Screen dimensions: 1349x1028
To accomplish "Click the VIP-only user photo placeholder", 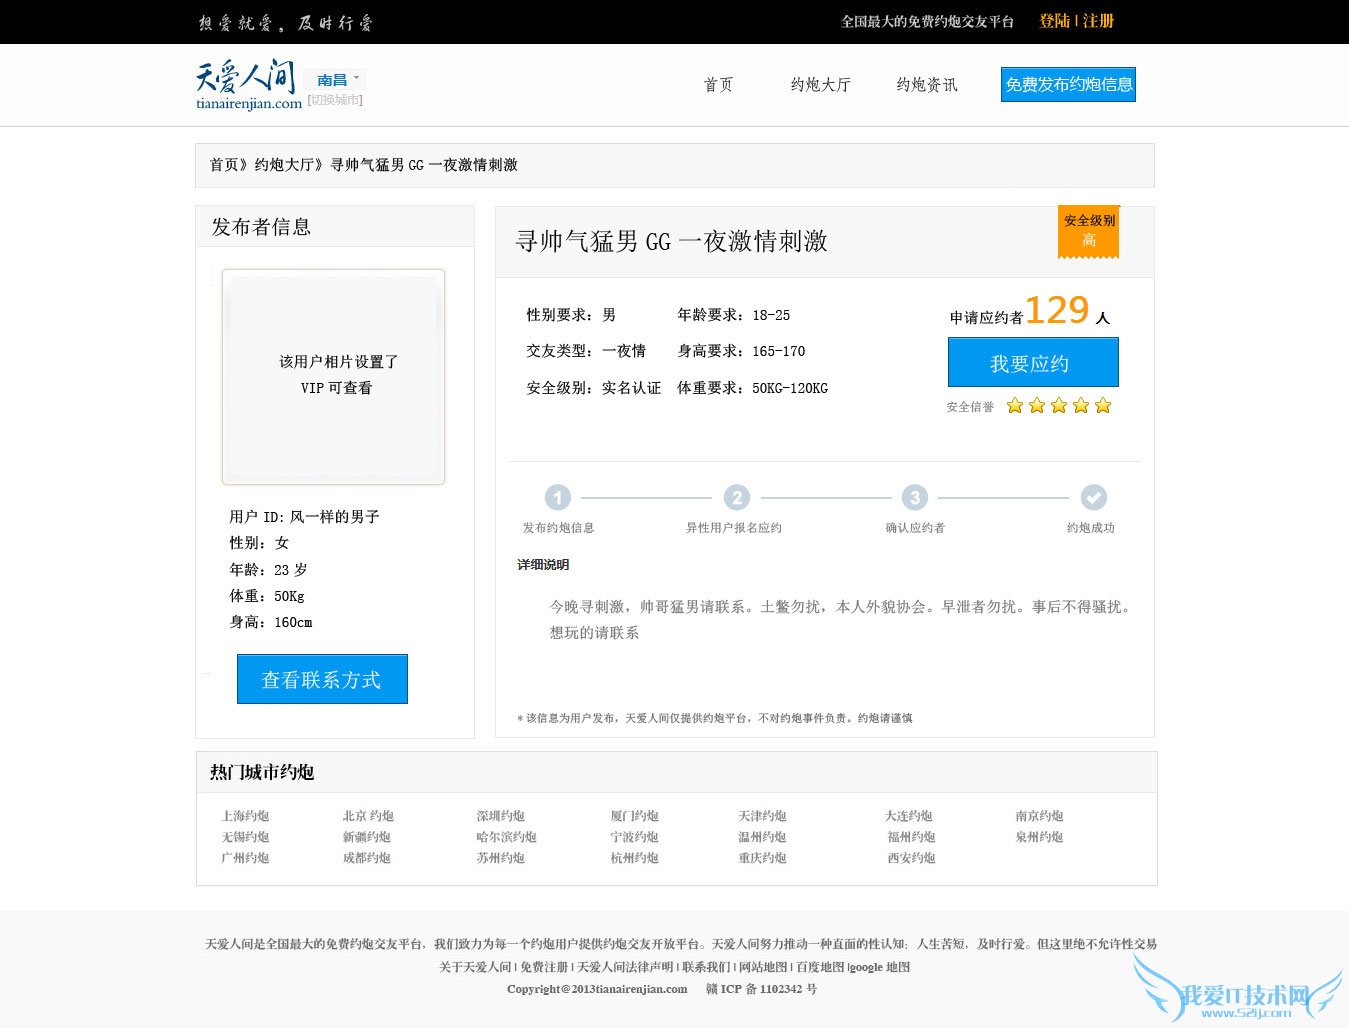I will pos(333,376).
